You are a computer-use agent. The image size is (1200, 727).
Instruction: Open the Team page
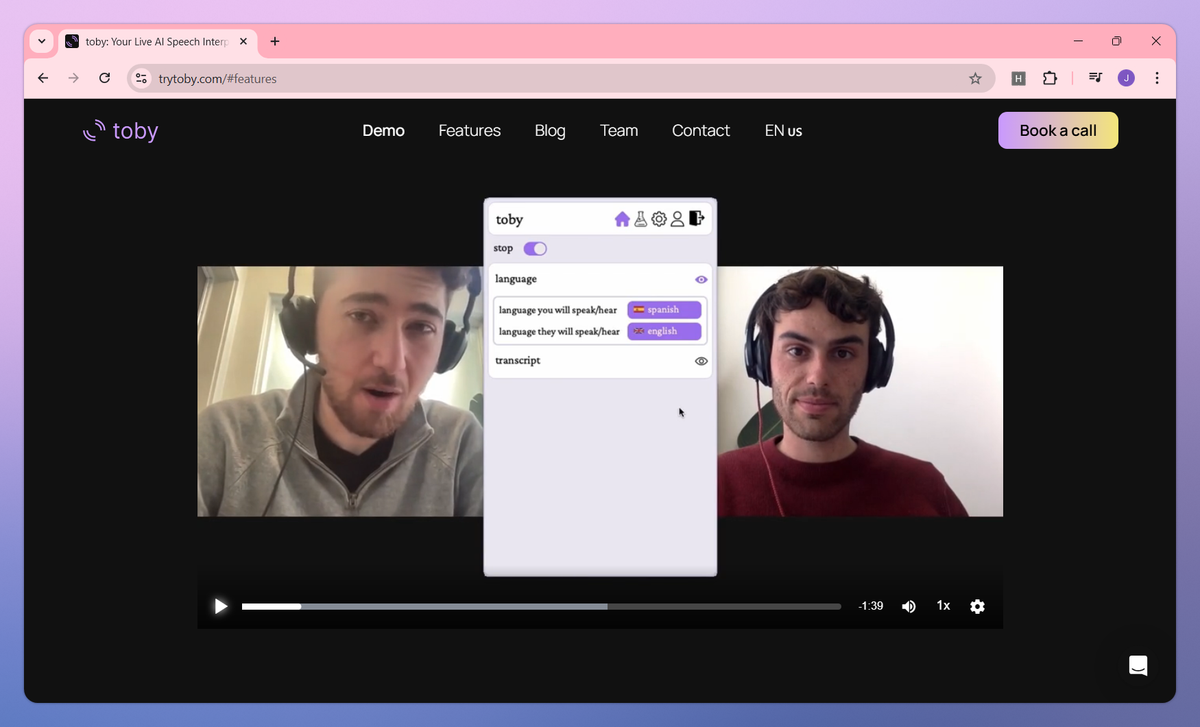click(x=619, y=131)
